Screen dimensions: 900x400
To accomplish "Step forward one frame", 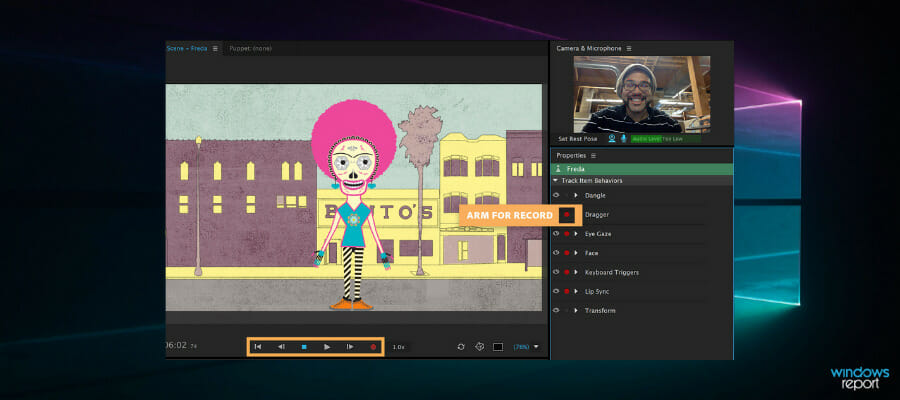I will (350, 347).
